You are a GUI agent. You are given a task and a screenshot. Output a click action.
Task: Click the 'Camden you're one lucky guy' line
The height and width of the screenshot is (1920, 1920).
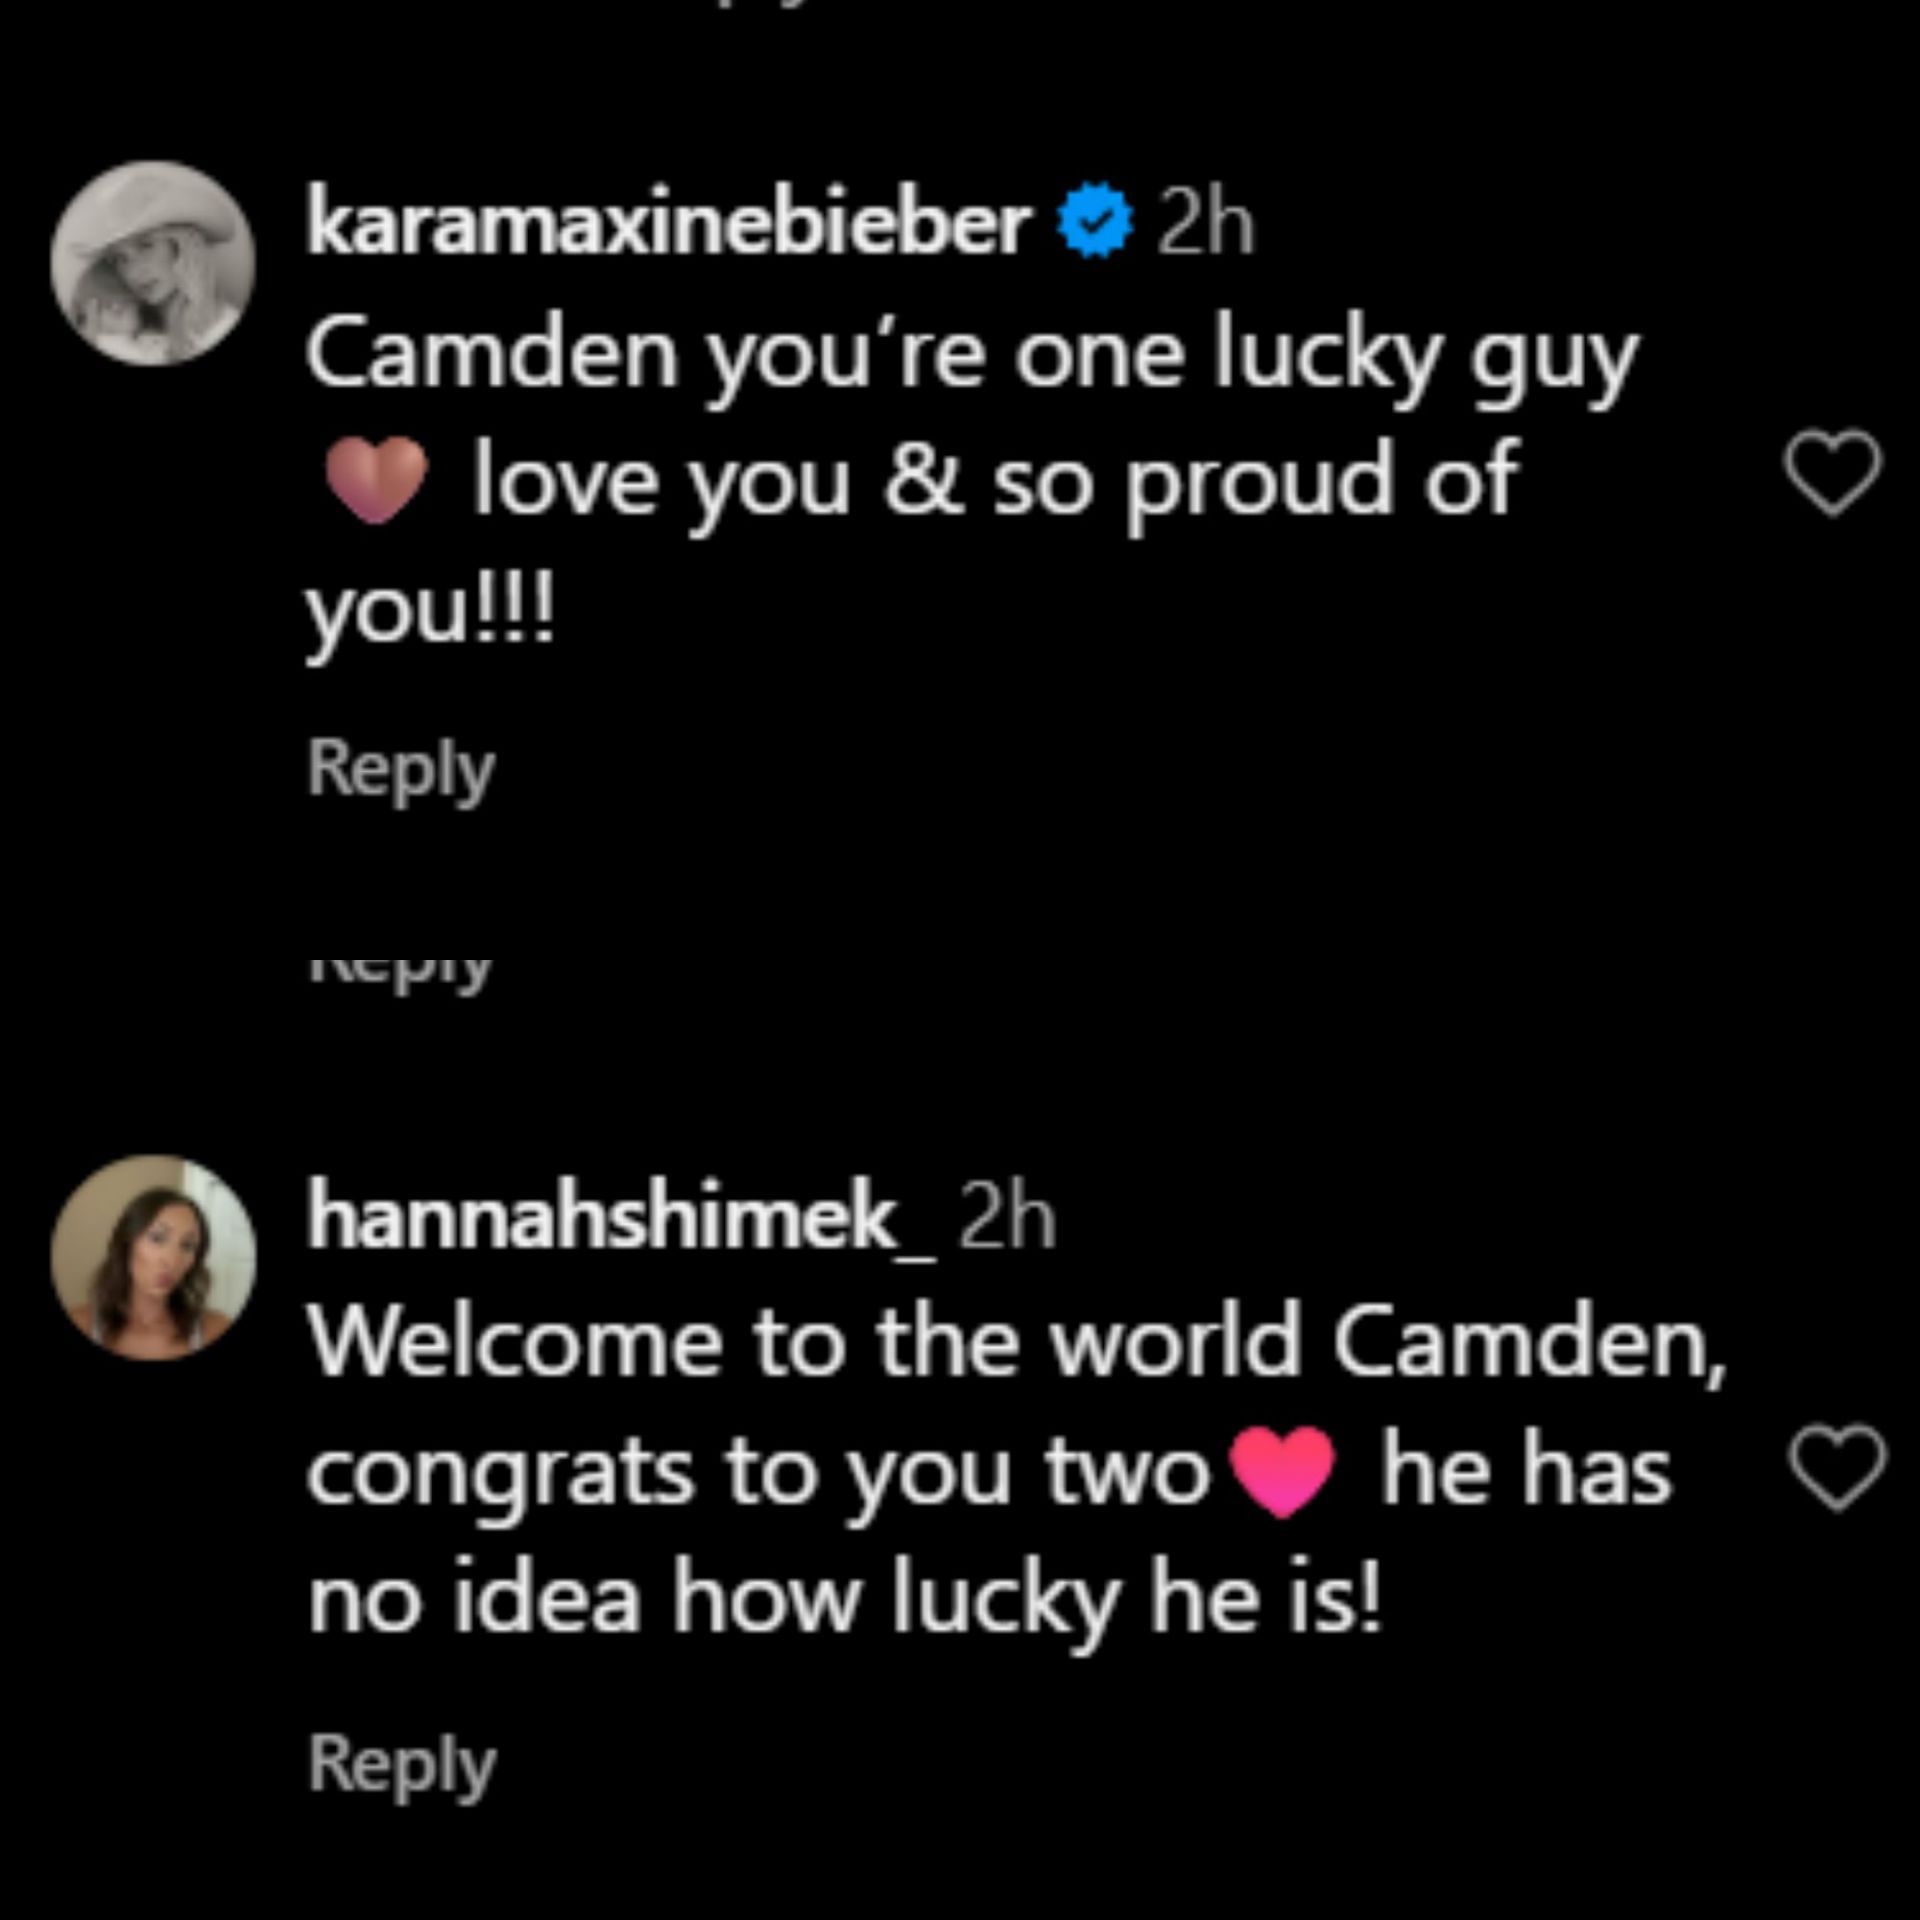[970, 357]
